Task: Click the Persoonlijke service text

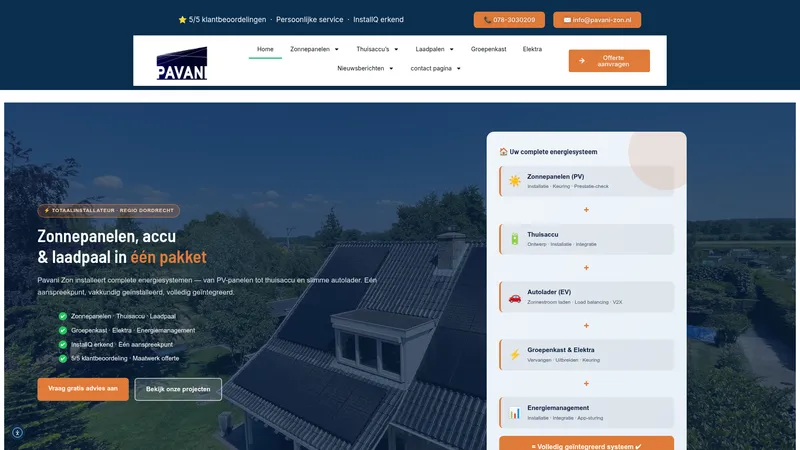Action: [x=310, y=19]
